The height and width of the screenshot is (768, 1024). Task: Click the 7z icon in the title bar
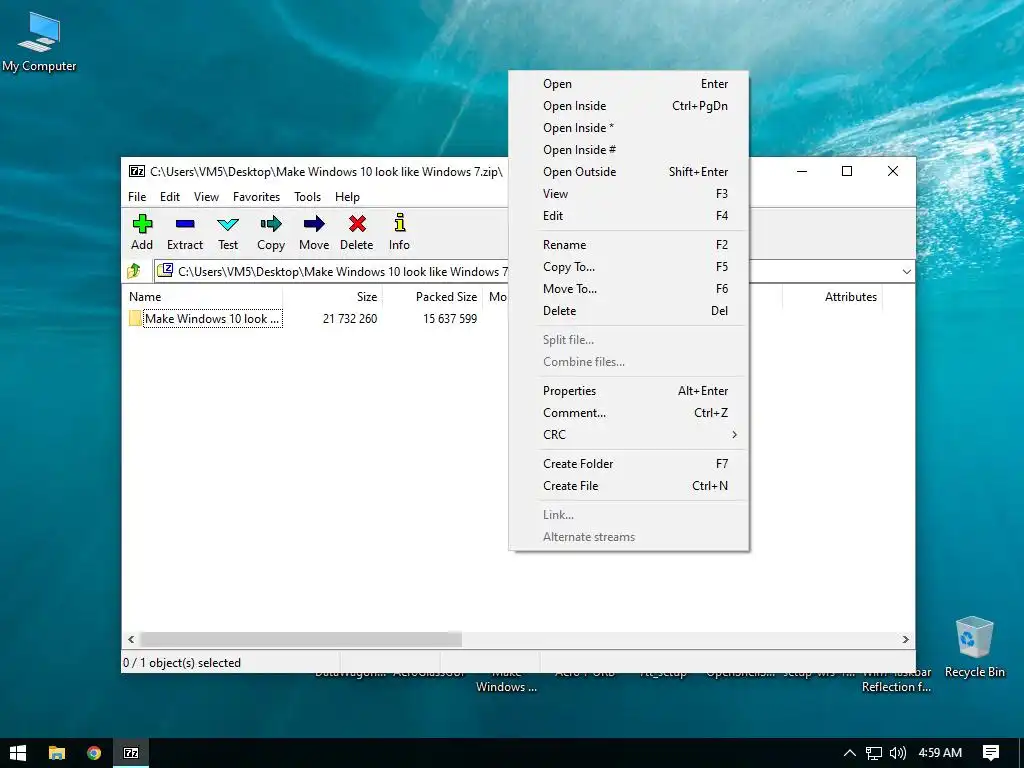click(136, 171)
